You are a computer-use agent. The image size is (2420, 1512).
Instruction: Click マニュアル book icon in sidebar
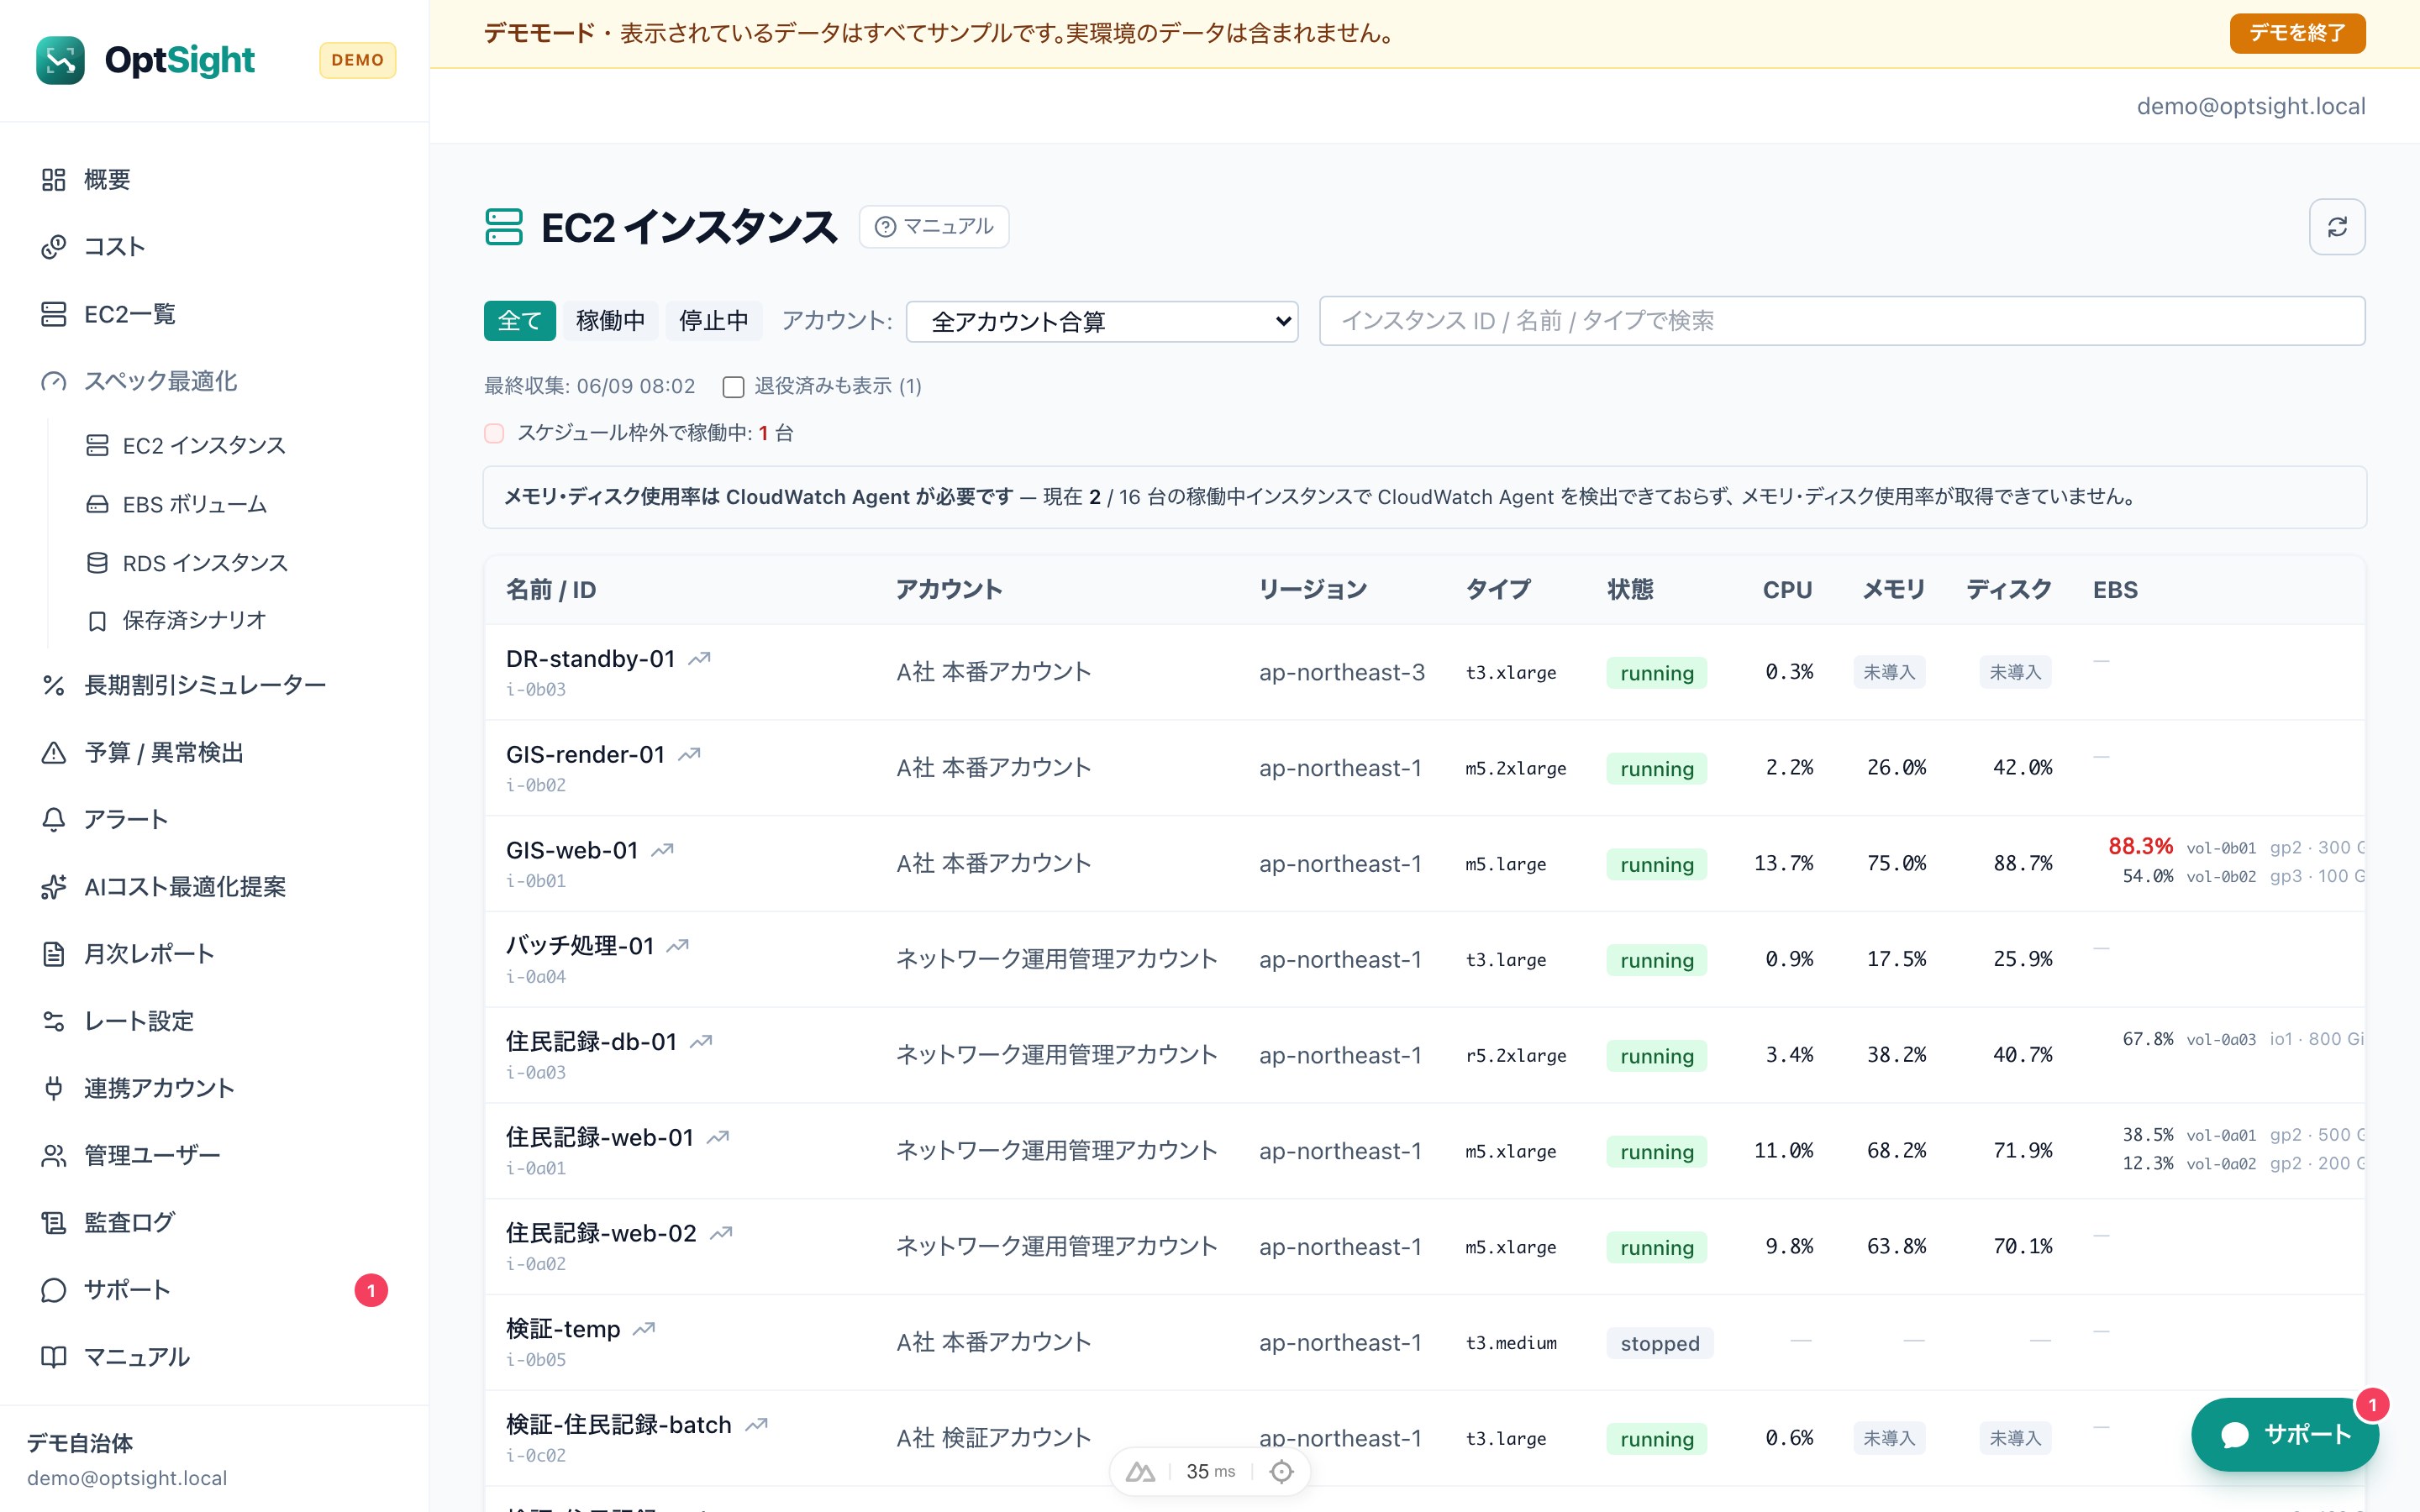coord(53,1357)
